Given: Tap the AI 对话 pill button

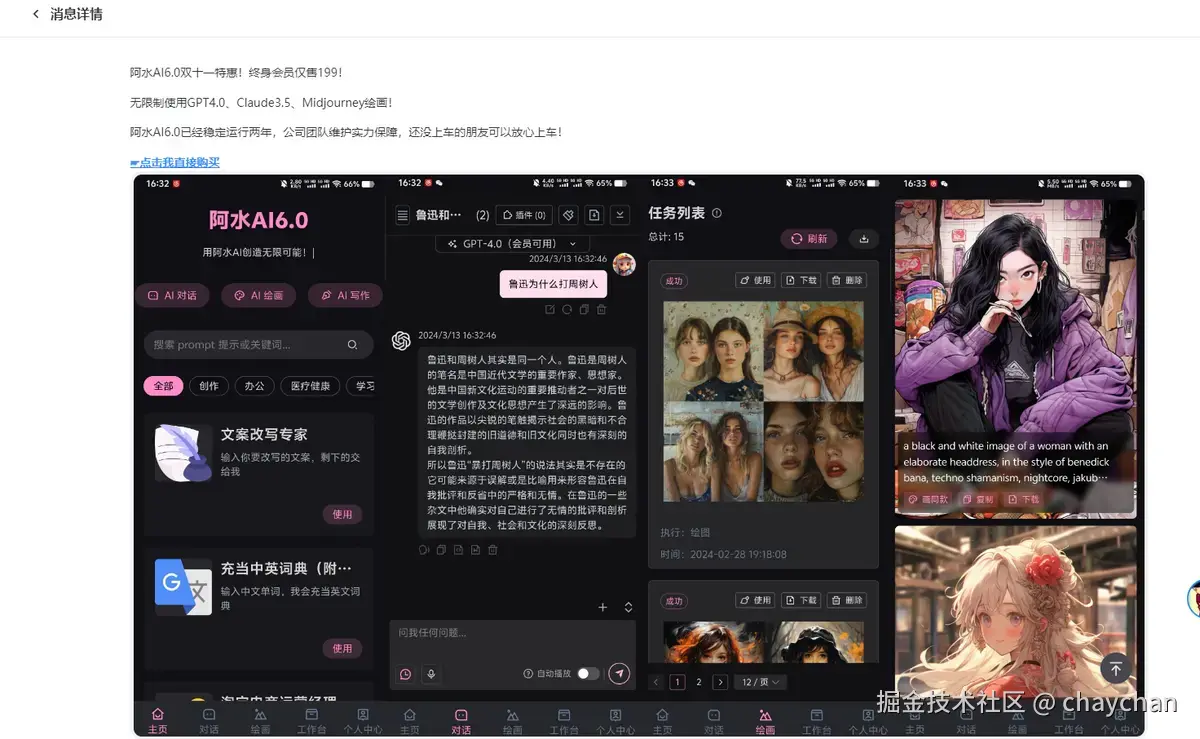Looking at the screenshot, I should point(172,295).
